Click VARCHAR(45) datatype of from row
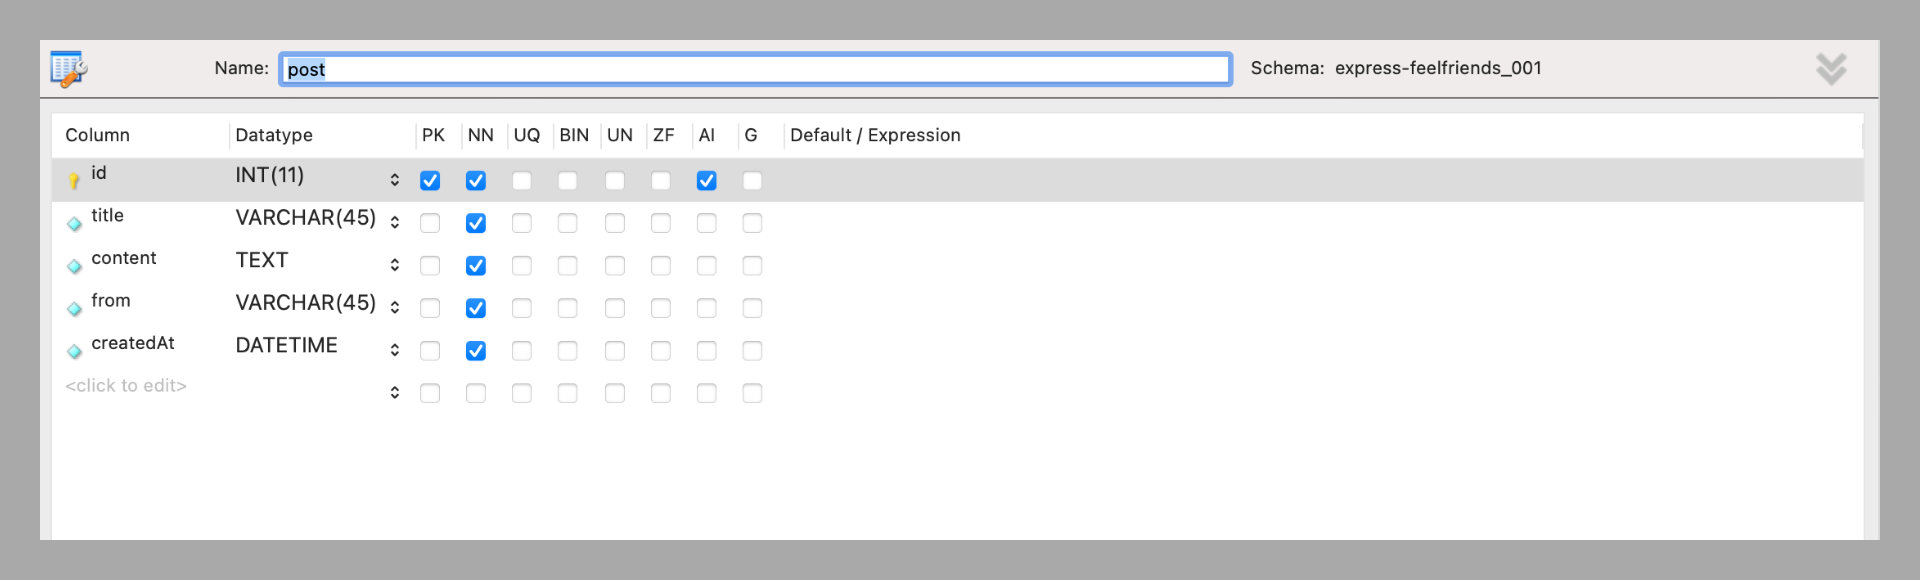 click(x=306, y=303)
